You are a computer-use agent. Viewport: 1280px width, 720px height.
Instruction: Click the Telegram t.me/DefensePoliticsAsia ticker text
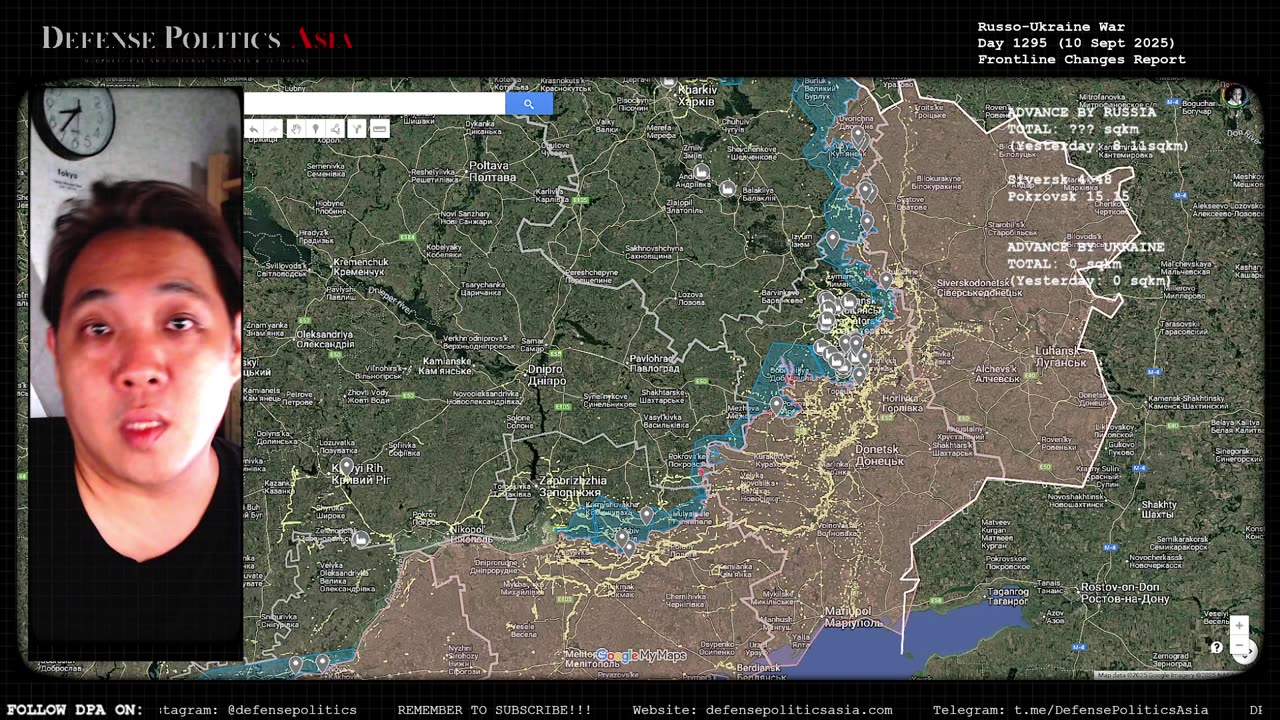(1070, 710)
